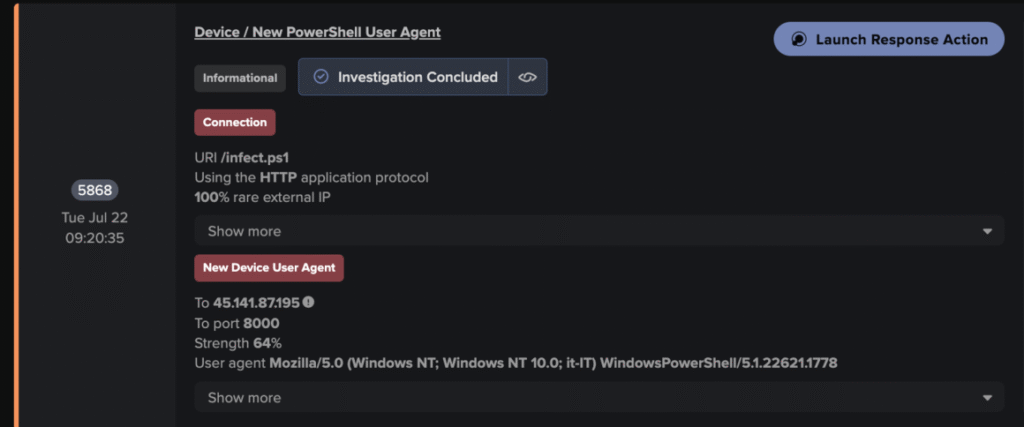Screen dimensions: 1024x427
Task: Click the WindowsPowerShell user agent string
Action: click(552, 362)
